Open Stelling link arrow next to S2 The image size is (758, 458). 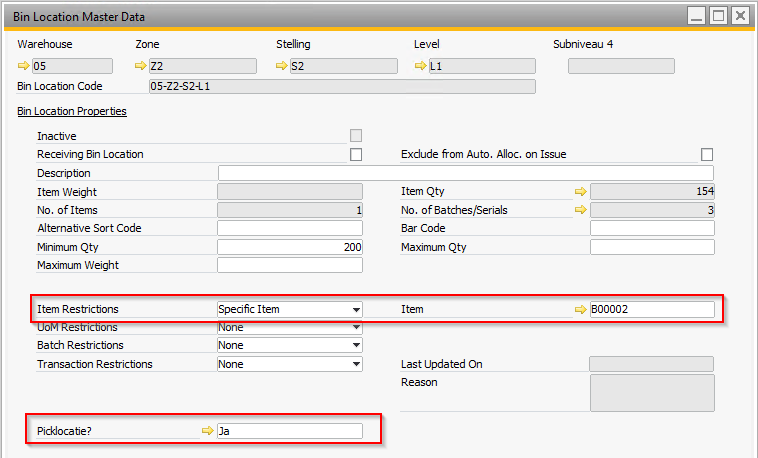pos(282,67)
